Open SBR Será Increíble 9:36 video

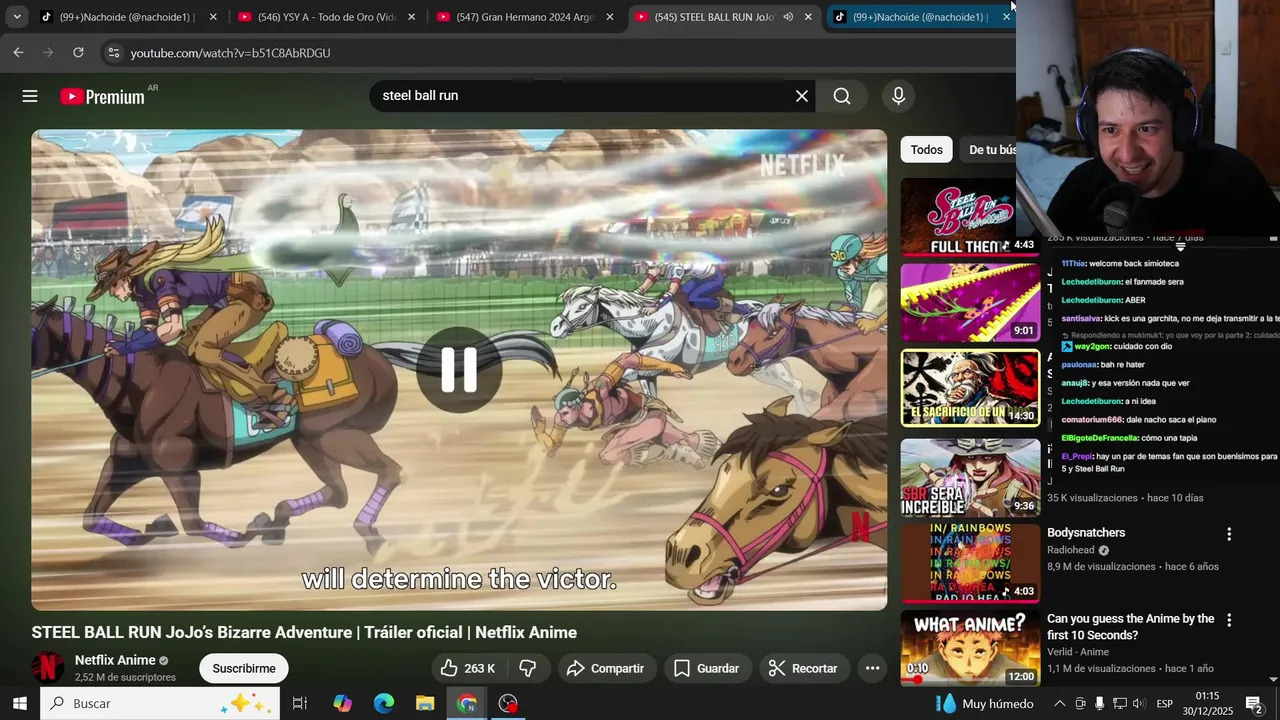(970, 477)
